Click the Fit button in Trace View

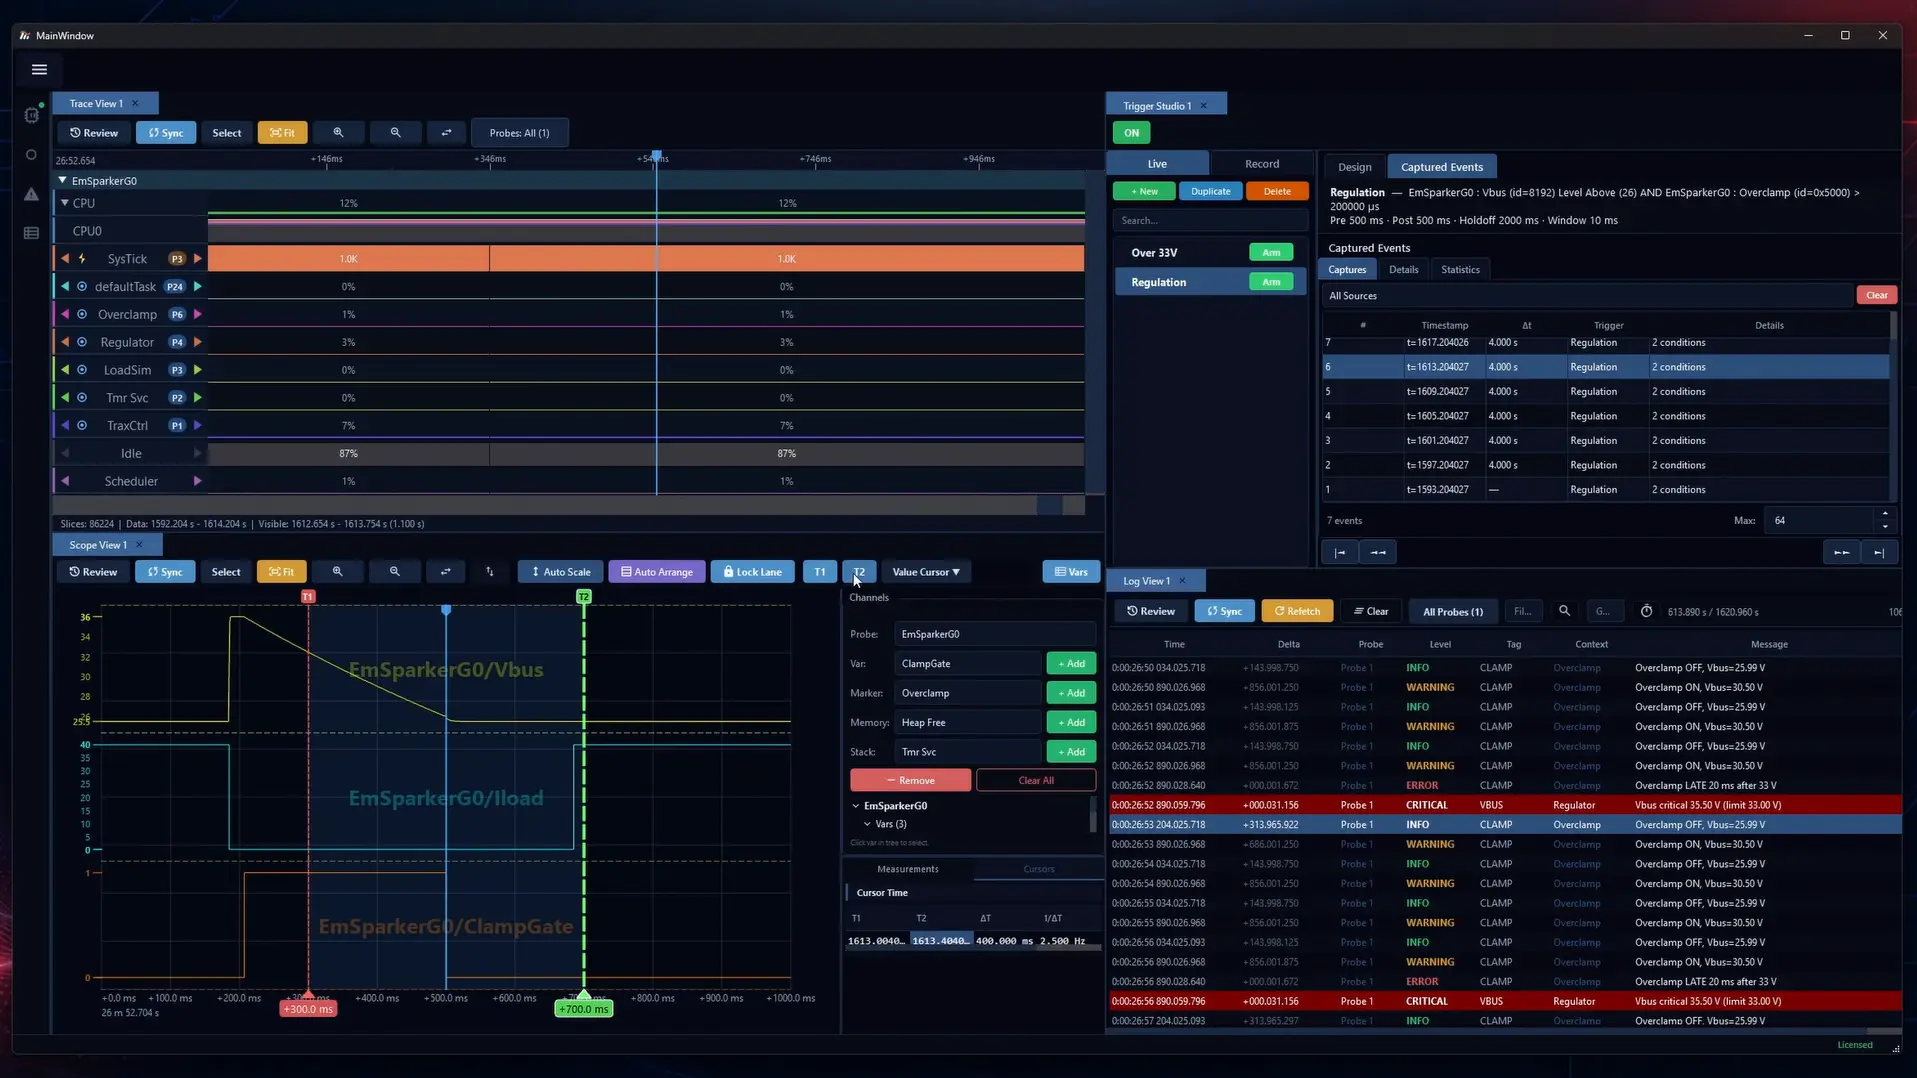[282, 133]
